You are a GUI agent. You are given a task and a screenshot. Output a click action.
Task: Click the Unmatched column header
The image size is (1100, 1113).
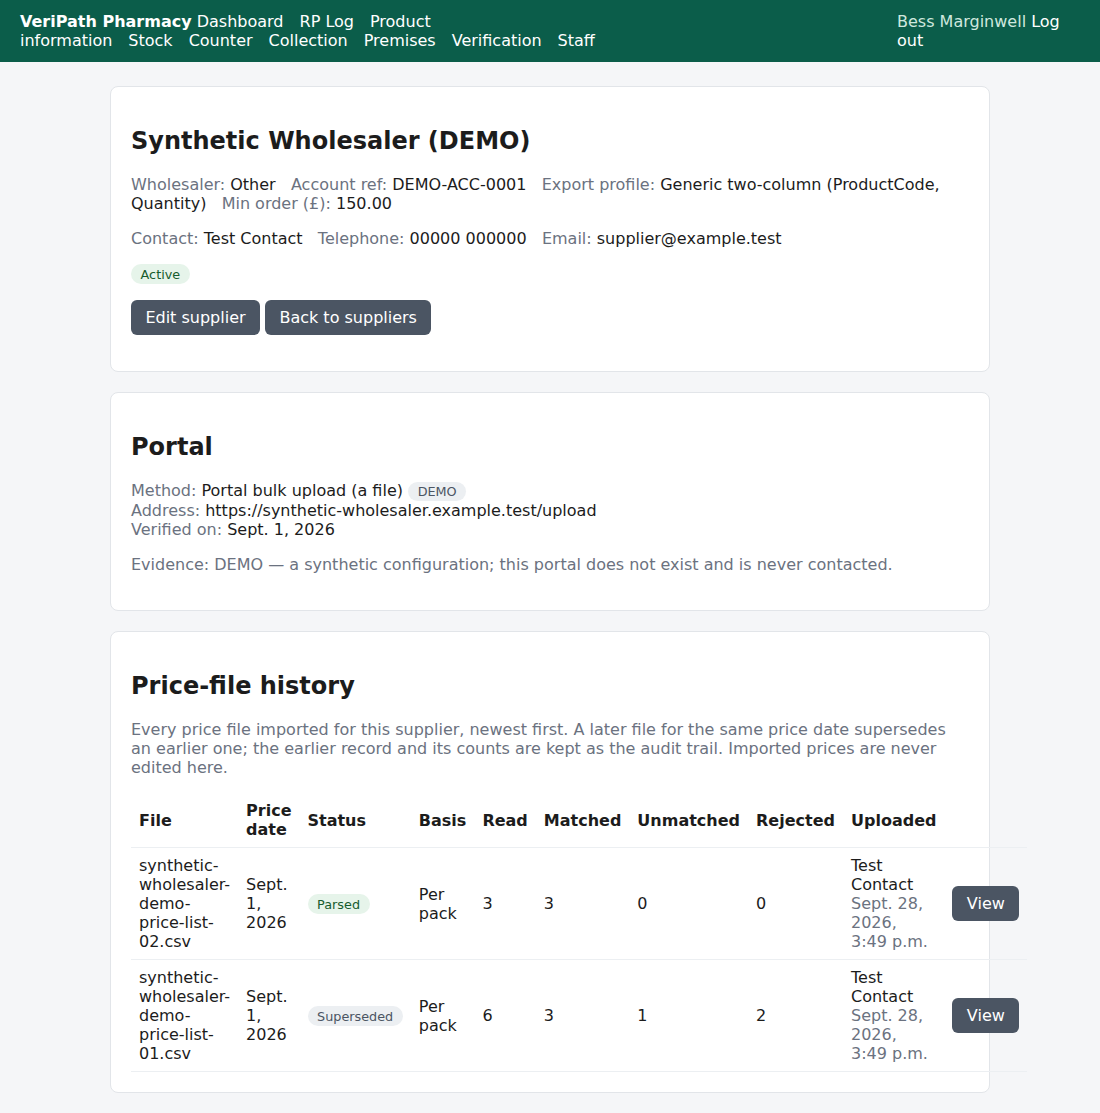pyautogui.click(x=688, y=821)
